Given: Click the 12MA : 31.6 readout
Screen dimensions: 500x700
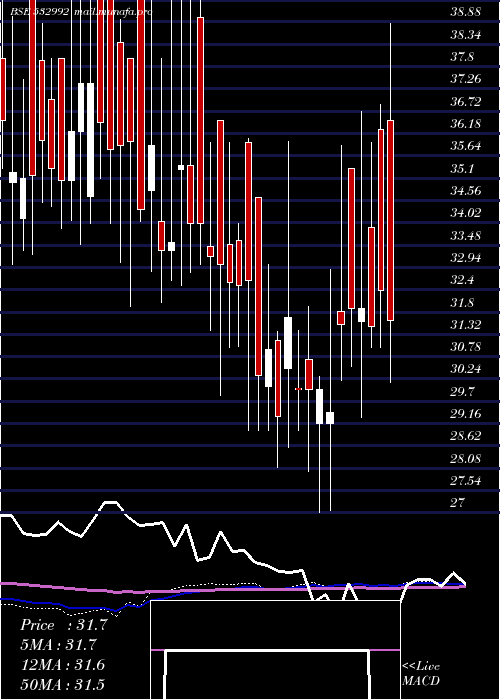Looking at the screenshot, I should pos(63,665).
